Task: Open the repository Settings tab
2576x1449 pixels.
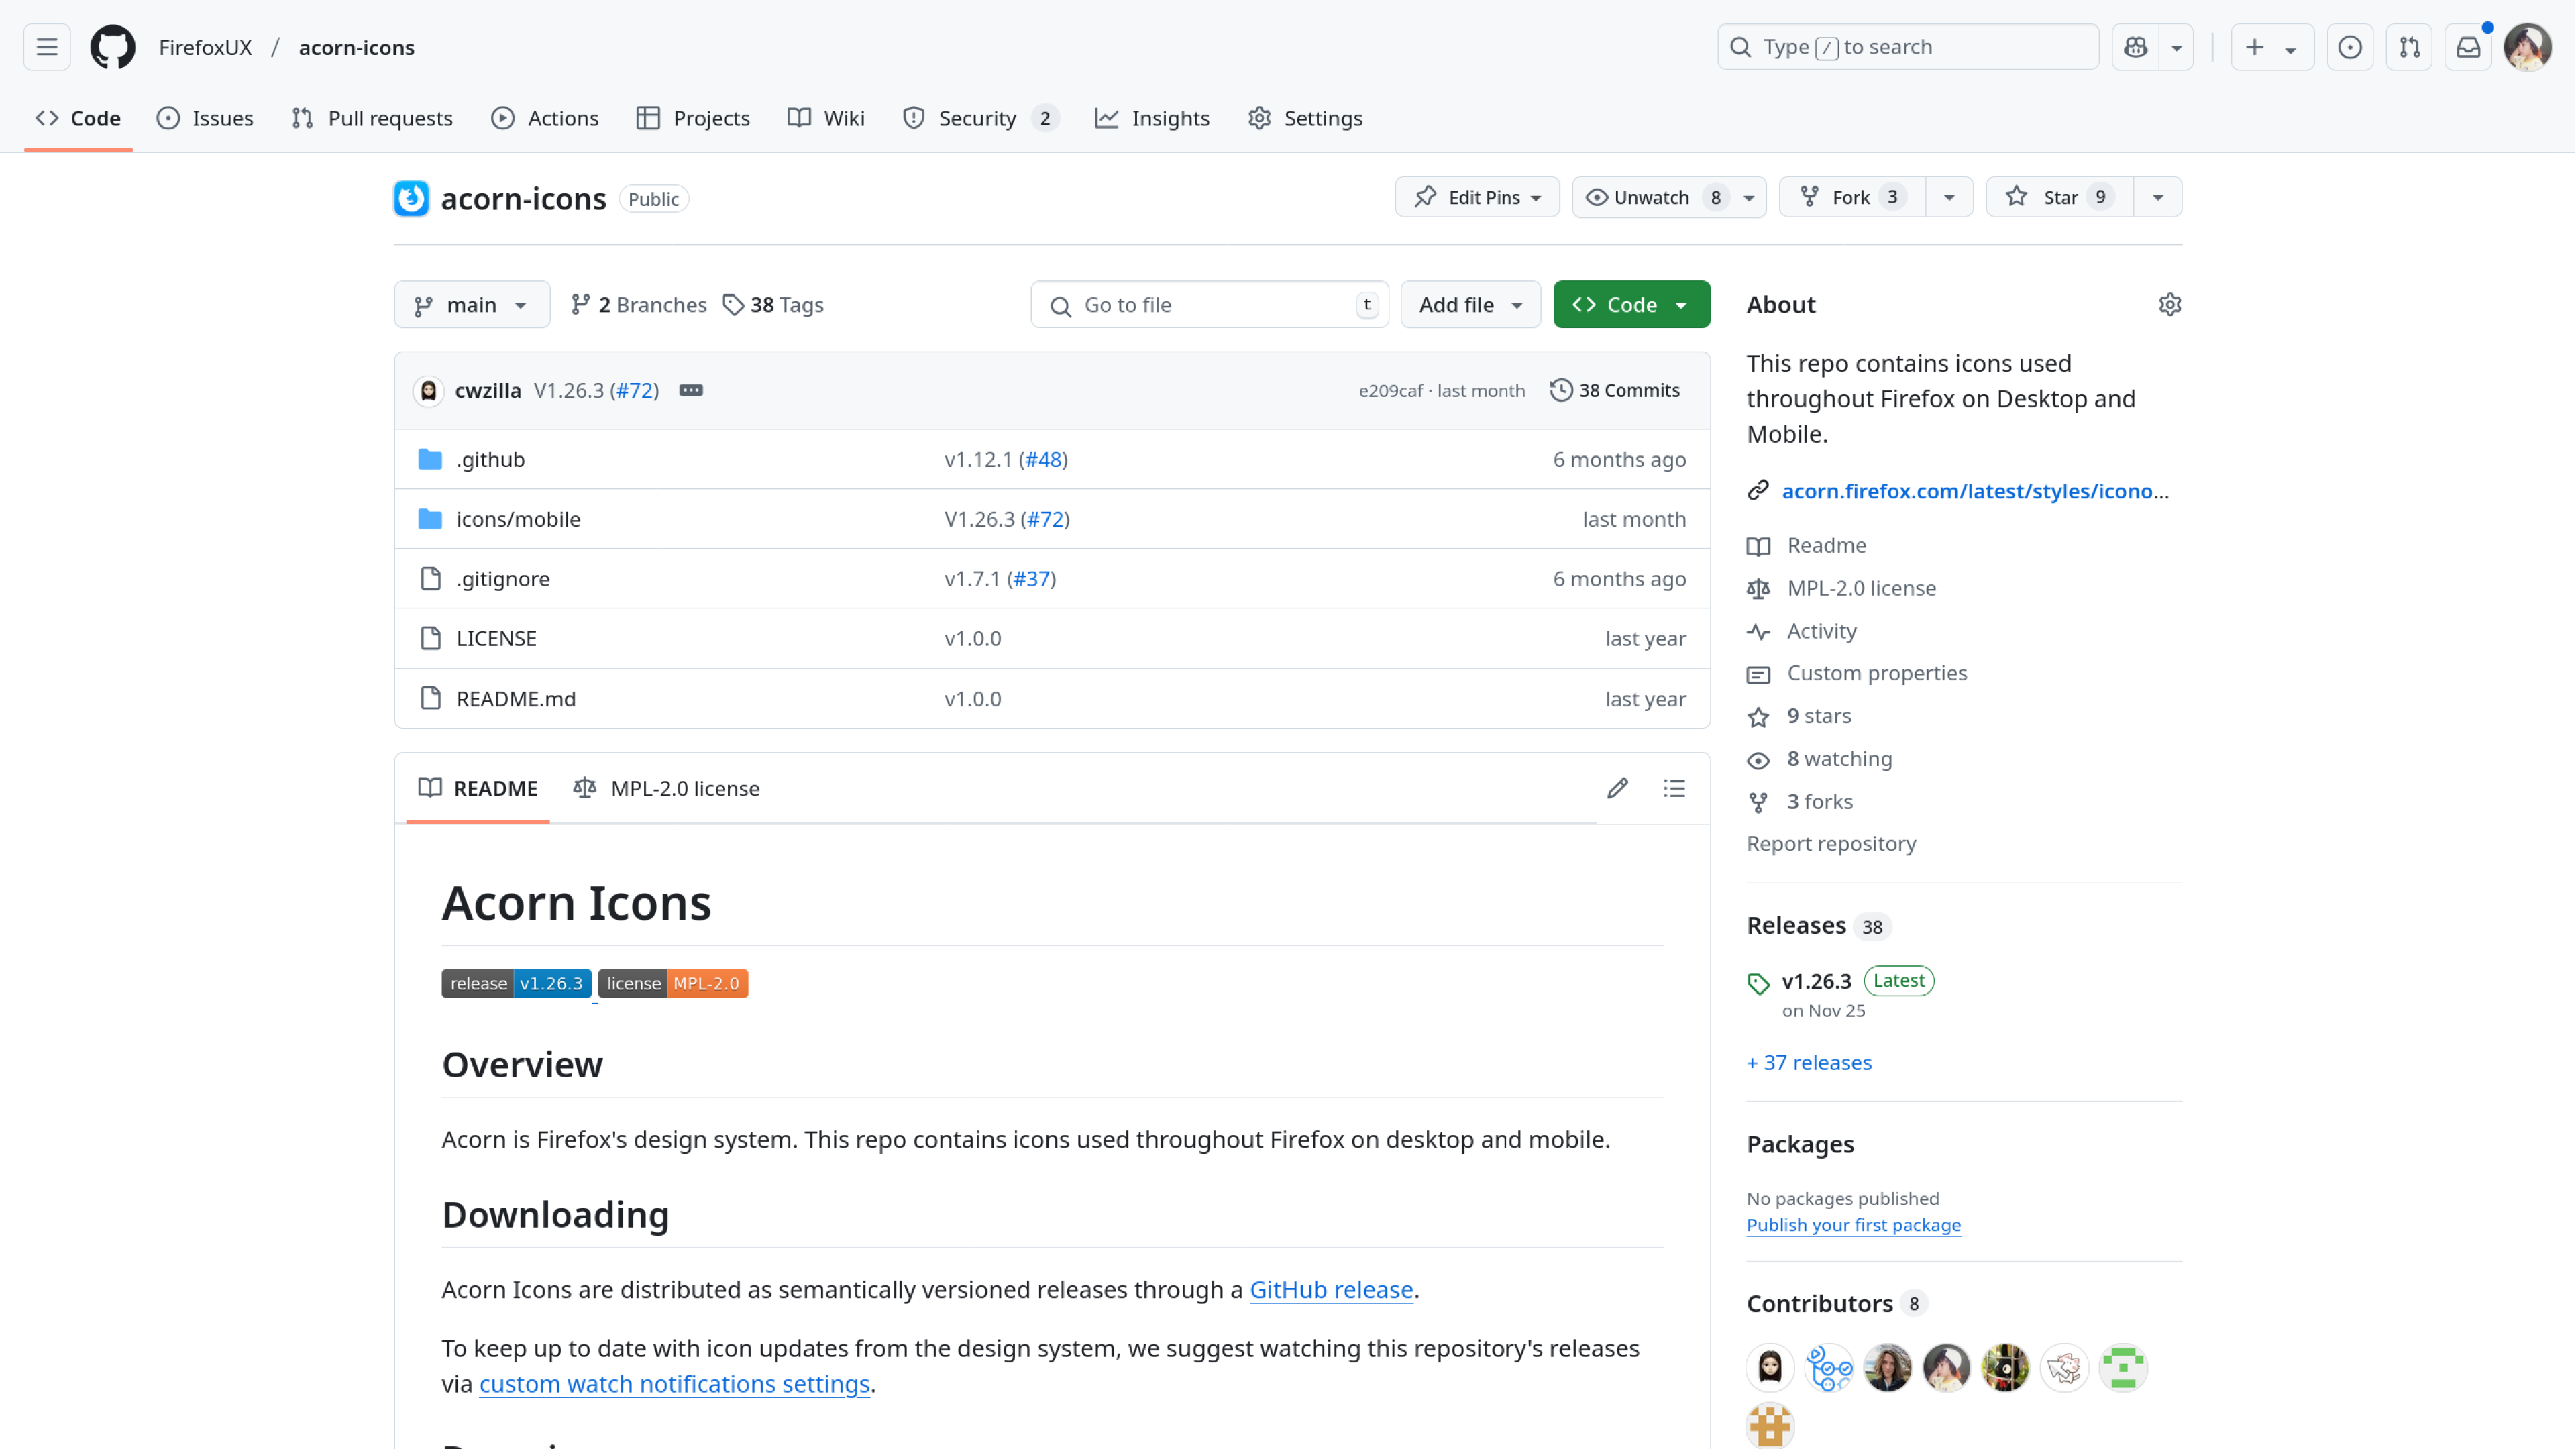Action: coord(1305,118)
